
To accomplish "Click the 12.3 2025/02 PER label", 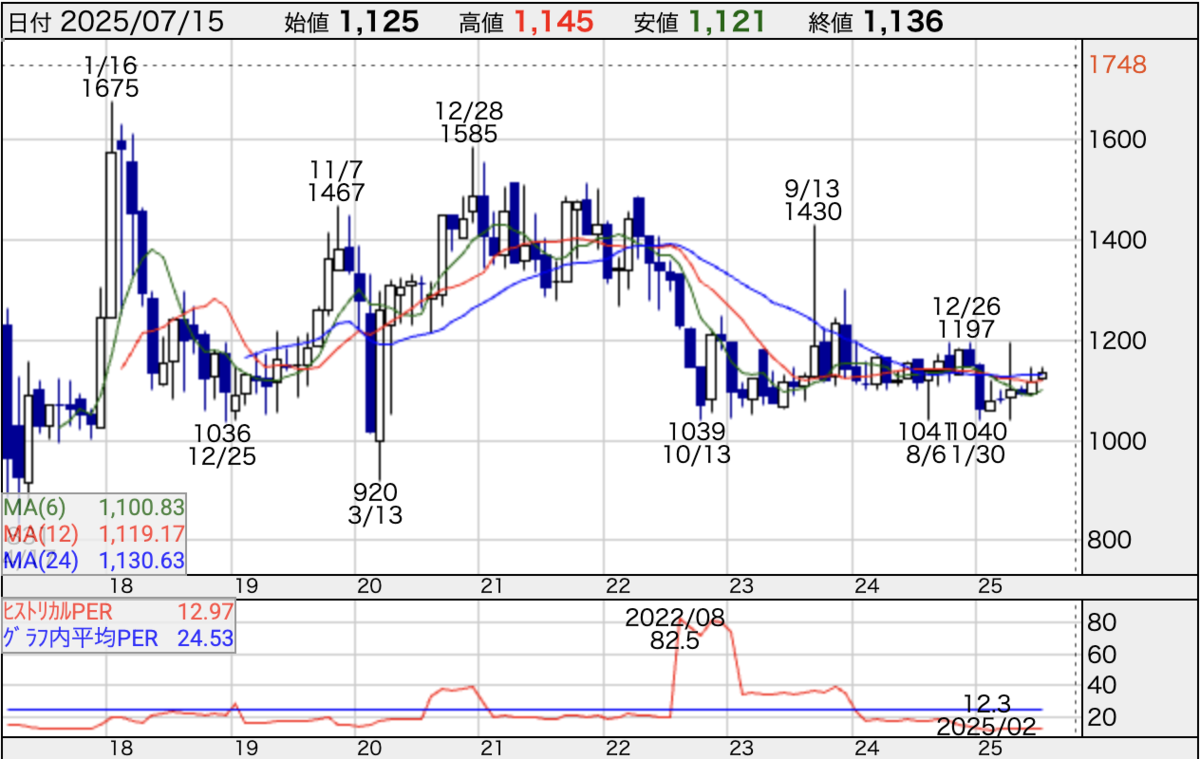I will pos(985,713).
